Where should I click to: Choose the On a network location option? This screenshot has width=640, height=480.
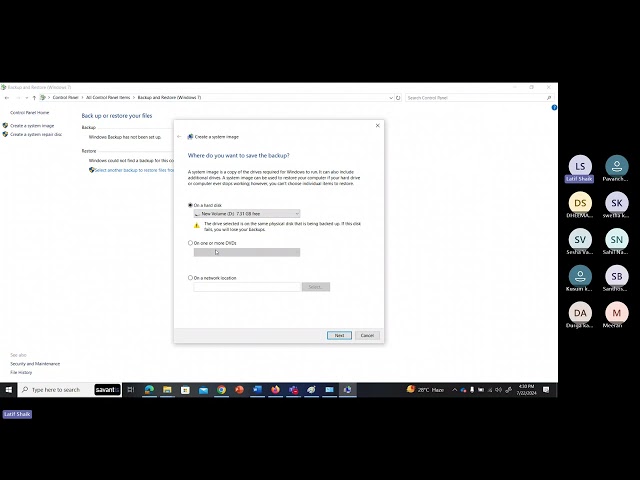click(x=190, y=278)
